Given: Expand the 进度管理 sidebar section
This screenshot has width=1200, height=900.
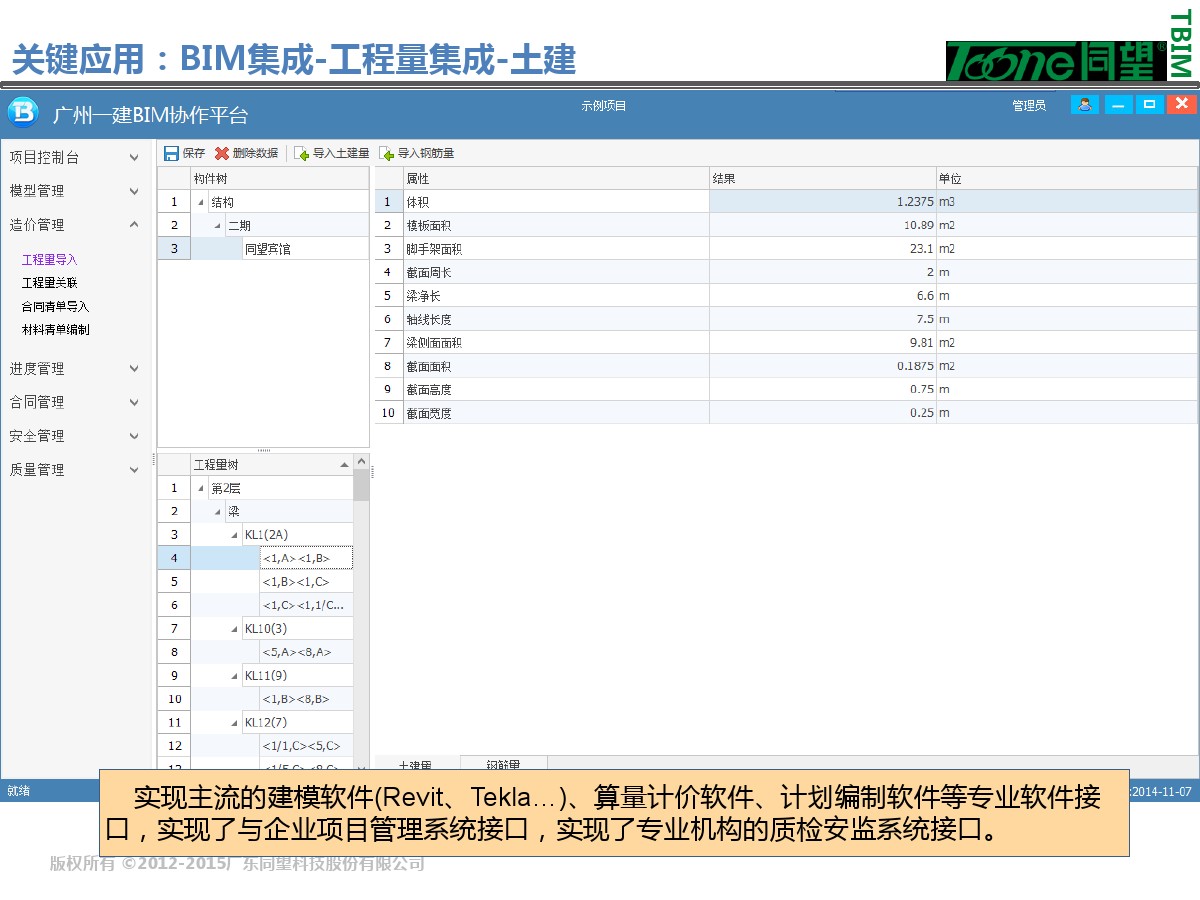Looking at the screenshot, I should click(x=134, y=369).
